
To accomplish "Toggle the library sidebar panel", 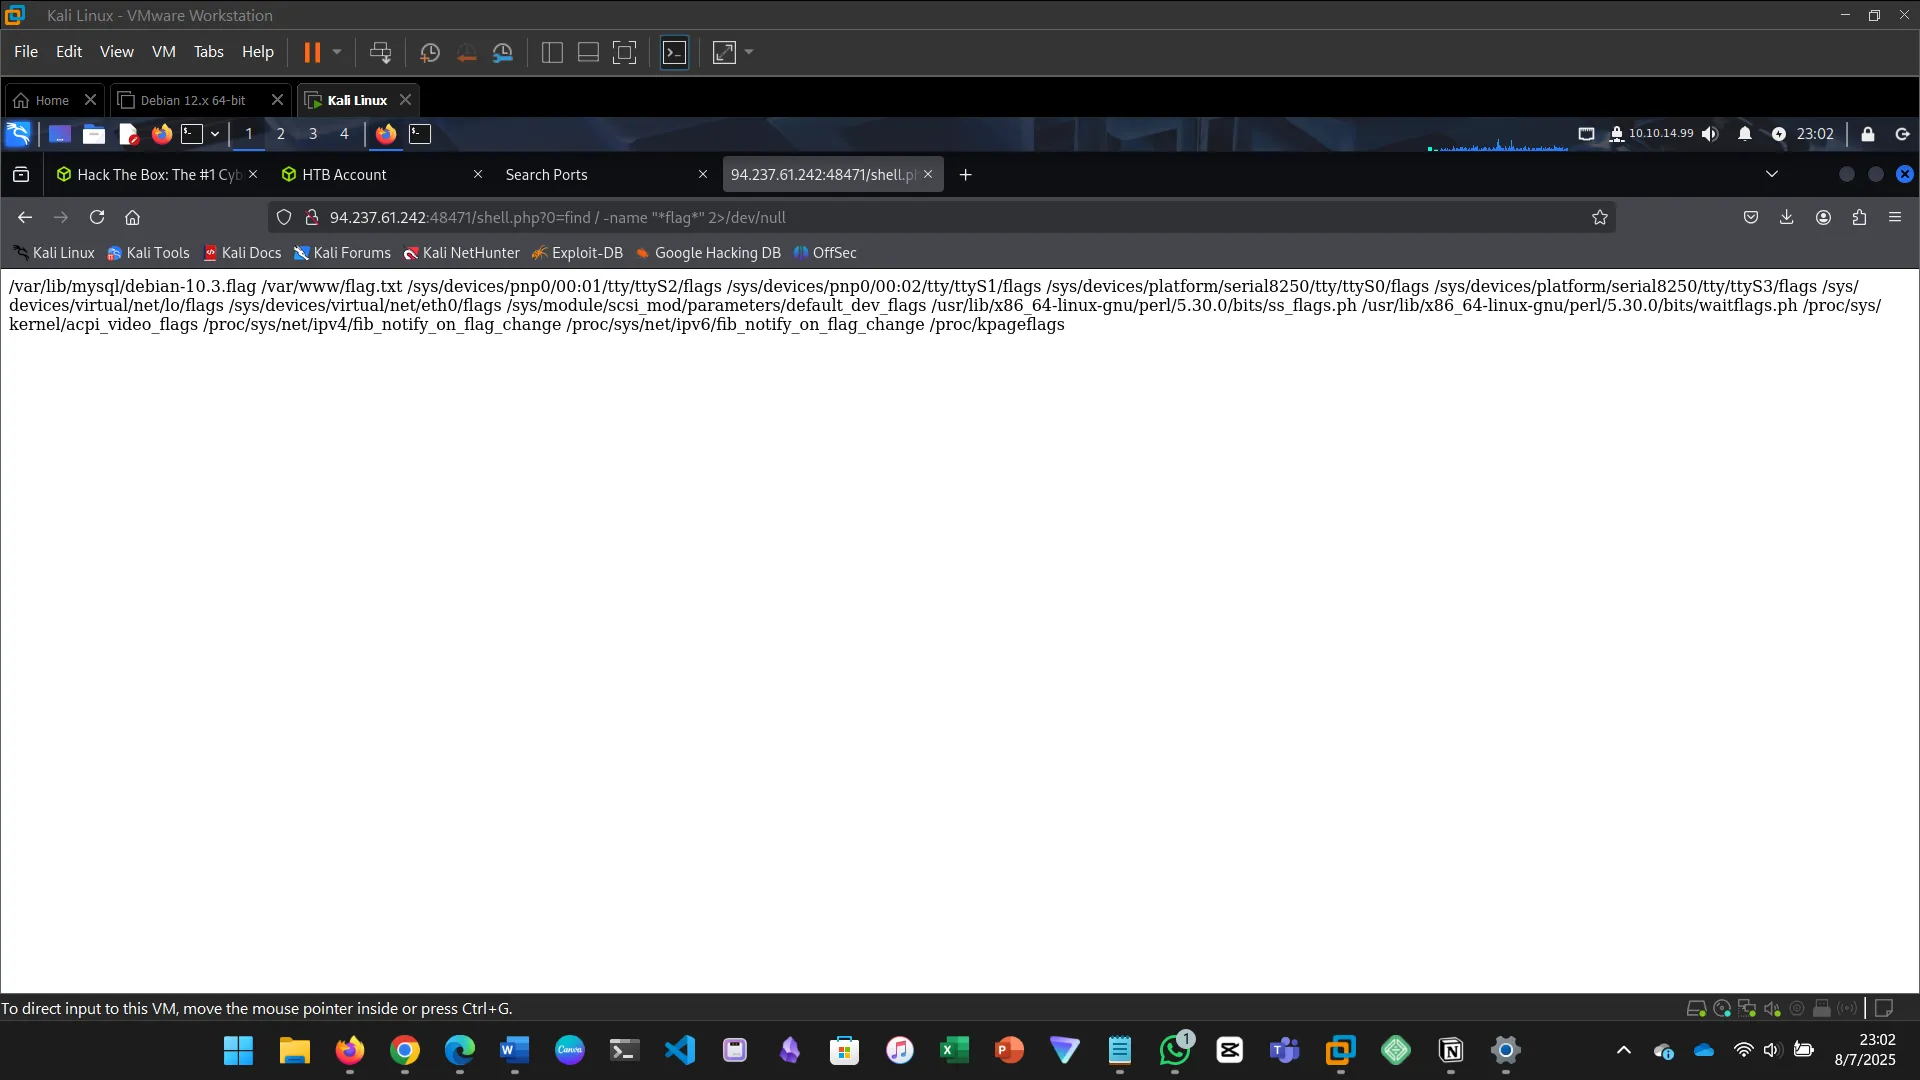I will [552, 52].
